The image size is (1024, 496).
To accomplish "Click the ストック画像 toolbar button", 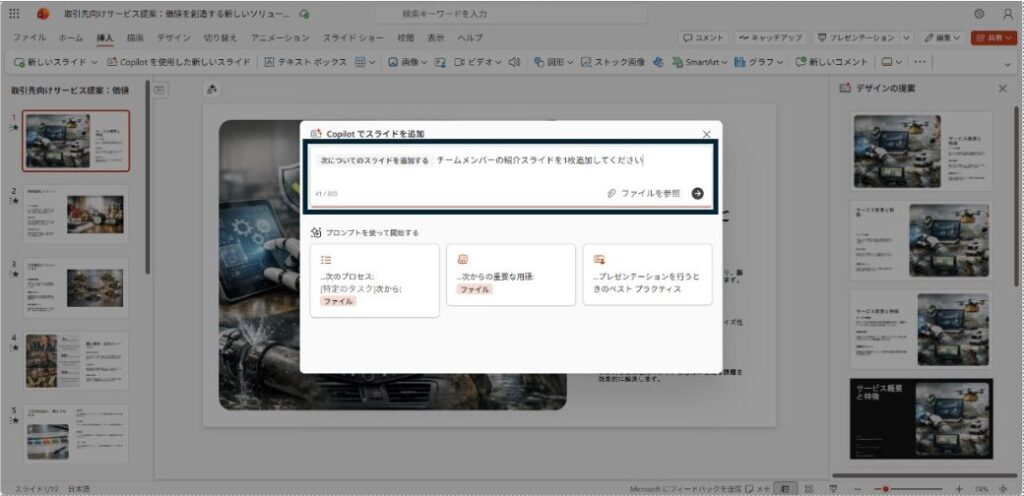I will (x=612, y=62).
